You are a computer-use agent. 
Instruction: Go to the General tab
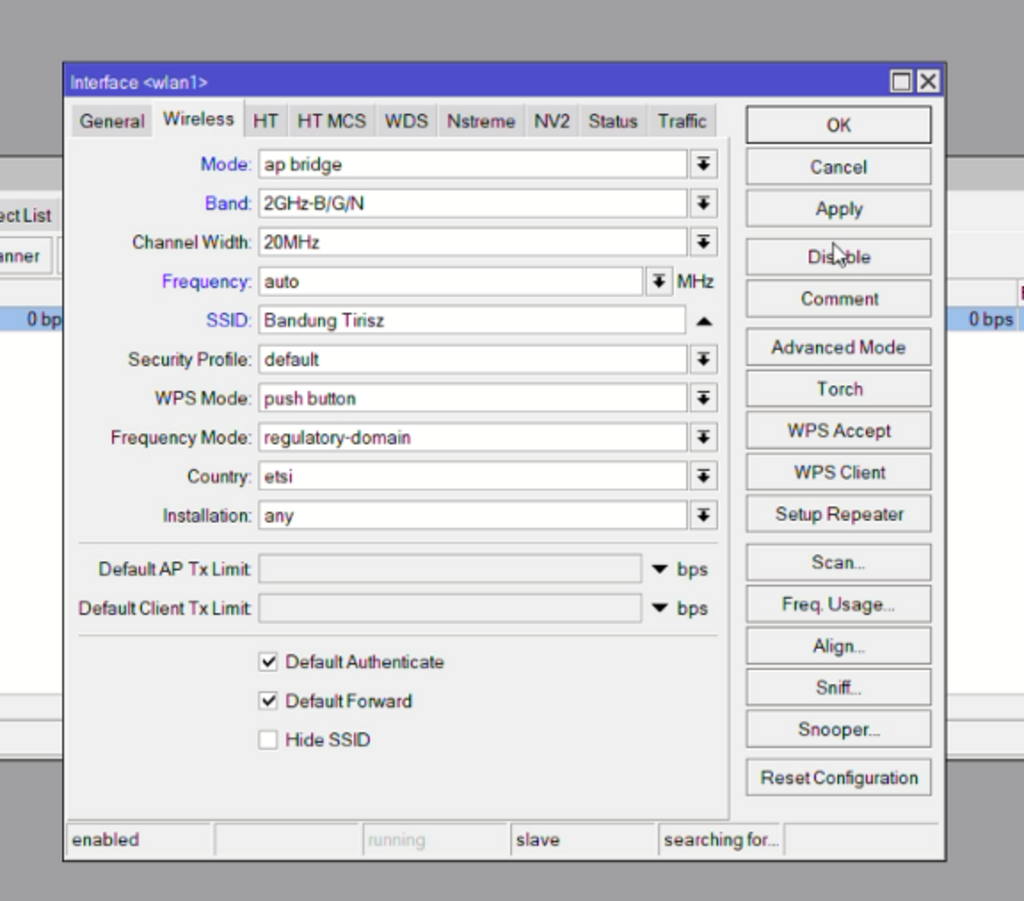tap(112, 121)
